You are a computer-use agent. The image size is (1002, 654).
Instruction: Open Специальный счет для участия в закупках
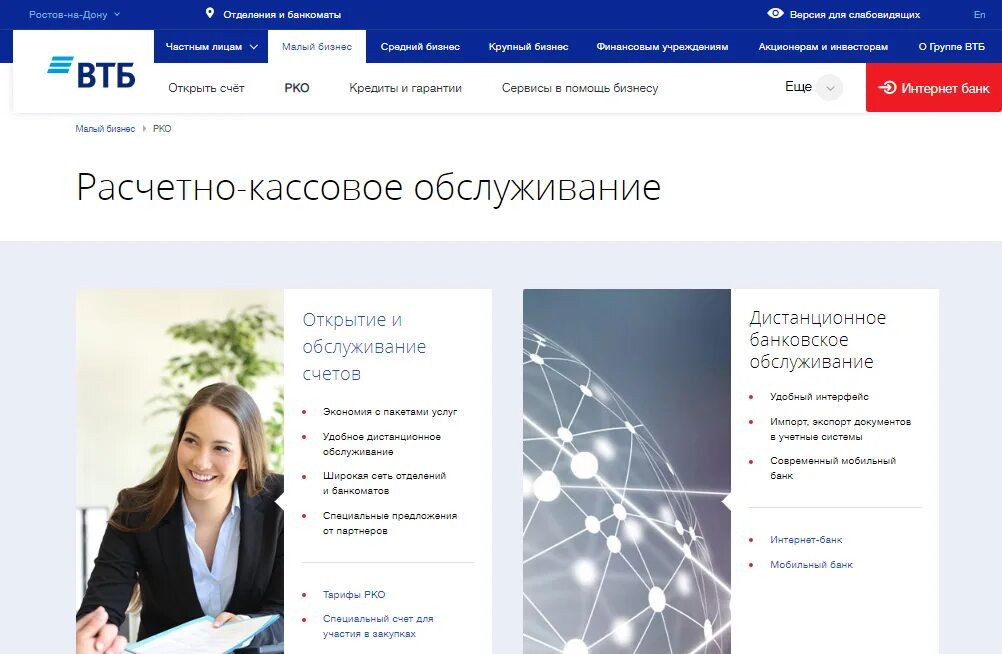point(378,626)
